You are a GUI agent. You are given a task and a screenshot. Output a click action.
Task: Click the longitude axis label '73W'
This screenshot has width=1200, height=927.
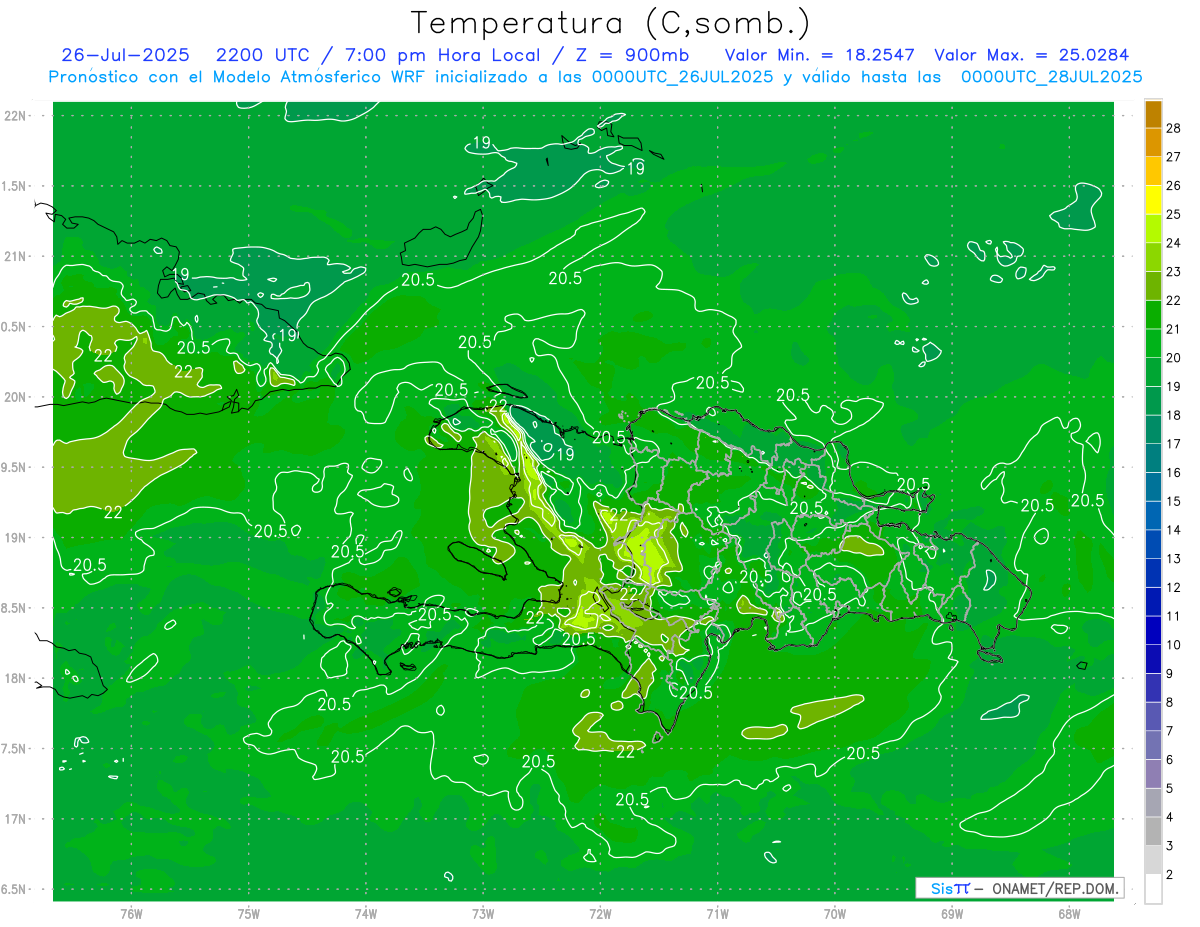483,913
